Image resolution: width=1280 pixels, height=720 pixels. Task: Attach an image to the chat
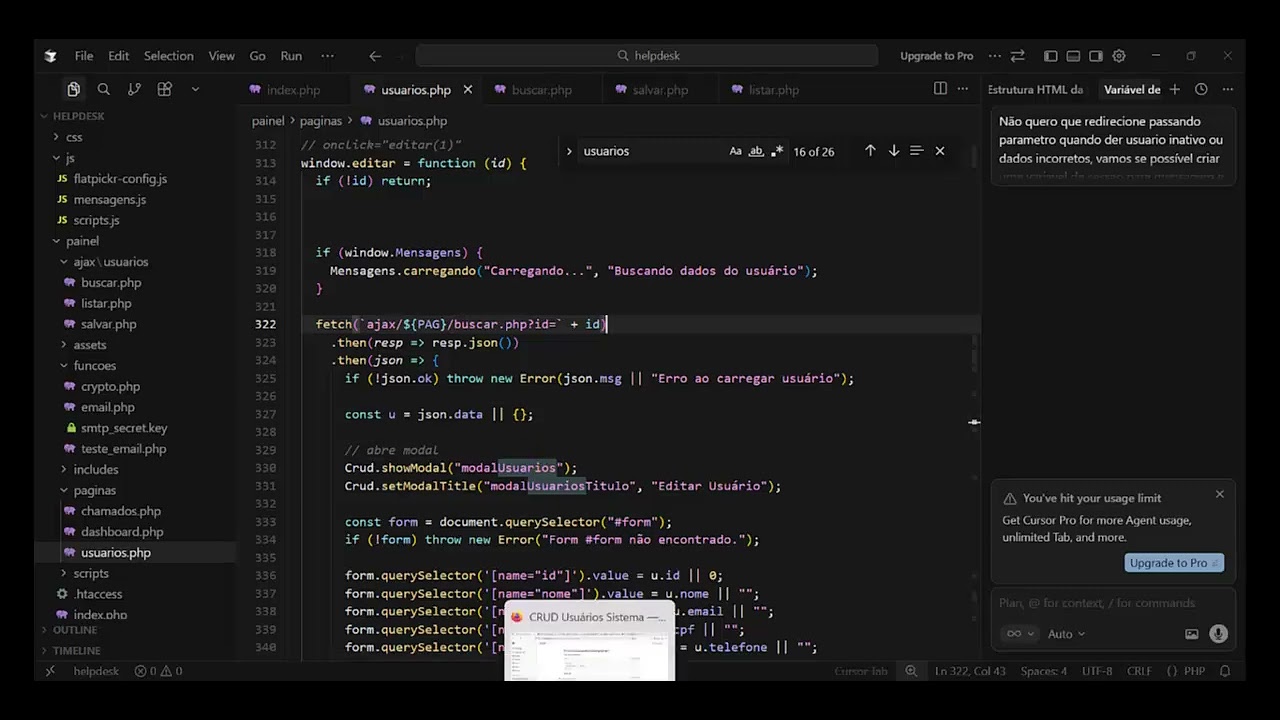click(1192, 634)
